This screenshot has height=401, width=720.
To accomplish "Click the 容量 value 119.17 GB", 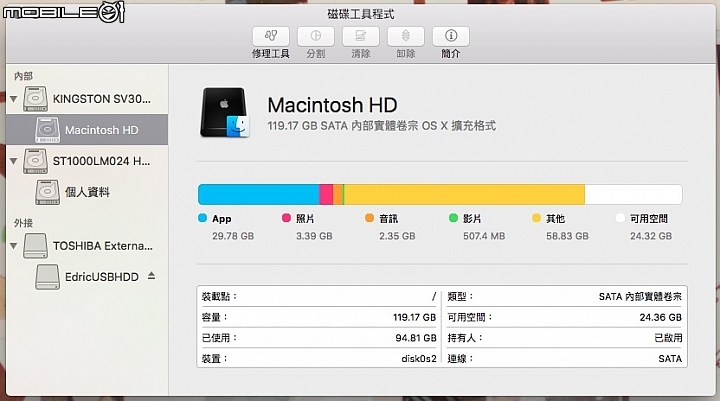I will 414,317.
